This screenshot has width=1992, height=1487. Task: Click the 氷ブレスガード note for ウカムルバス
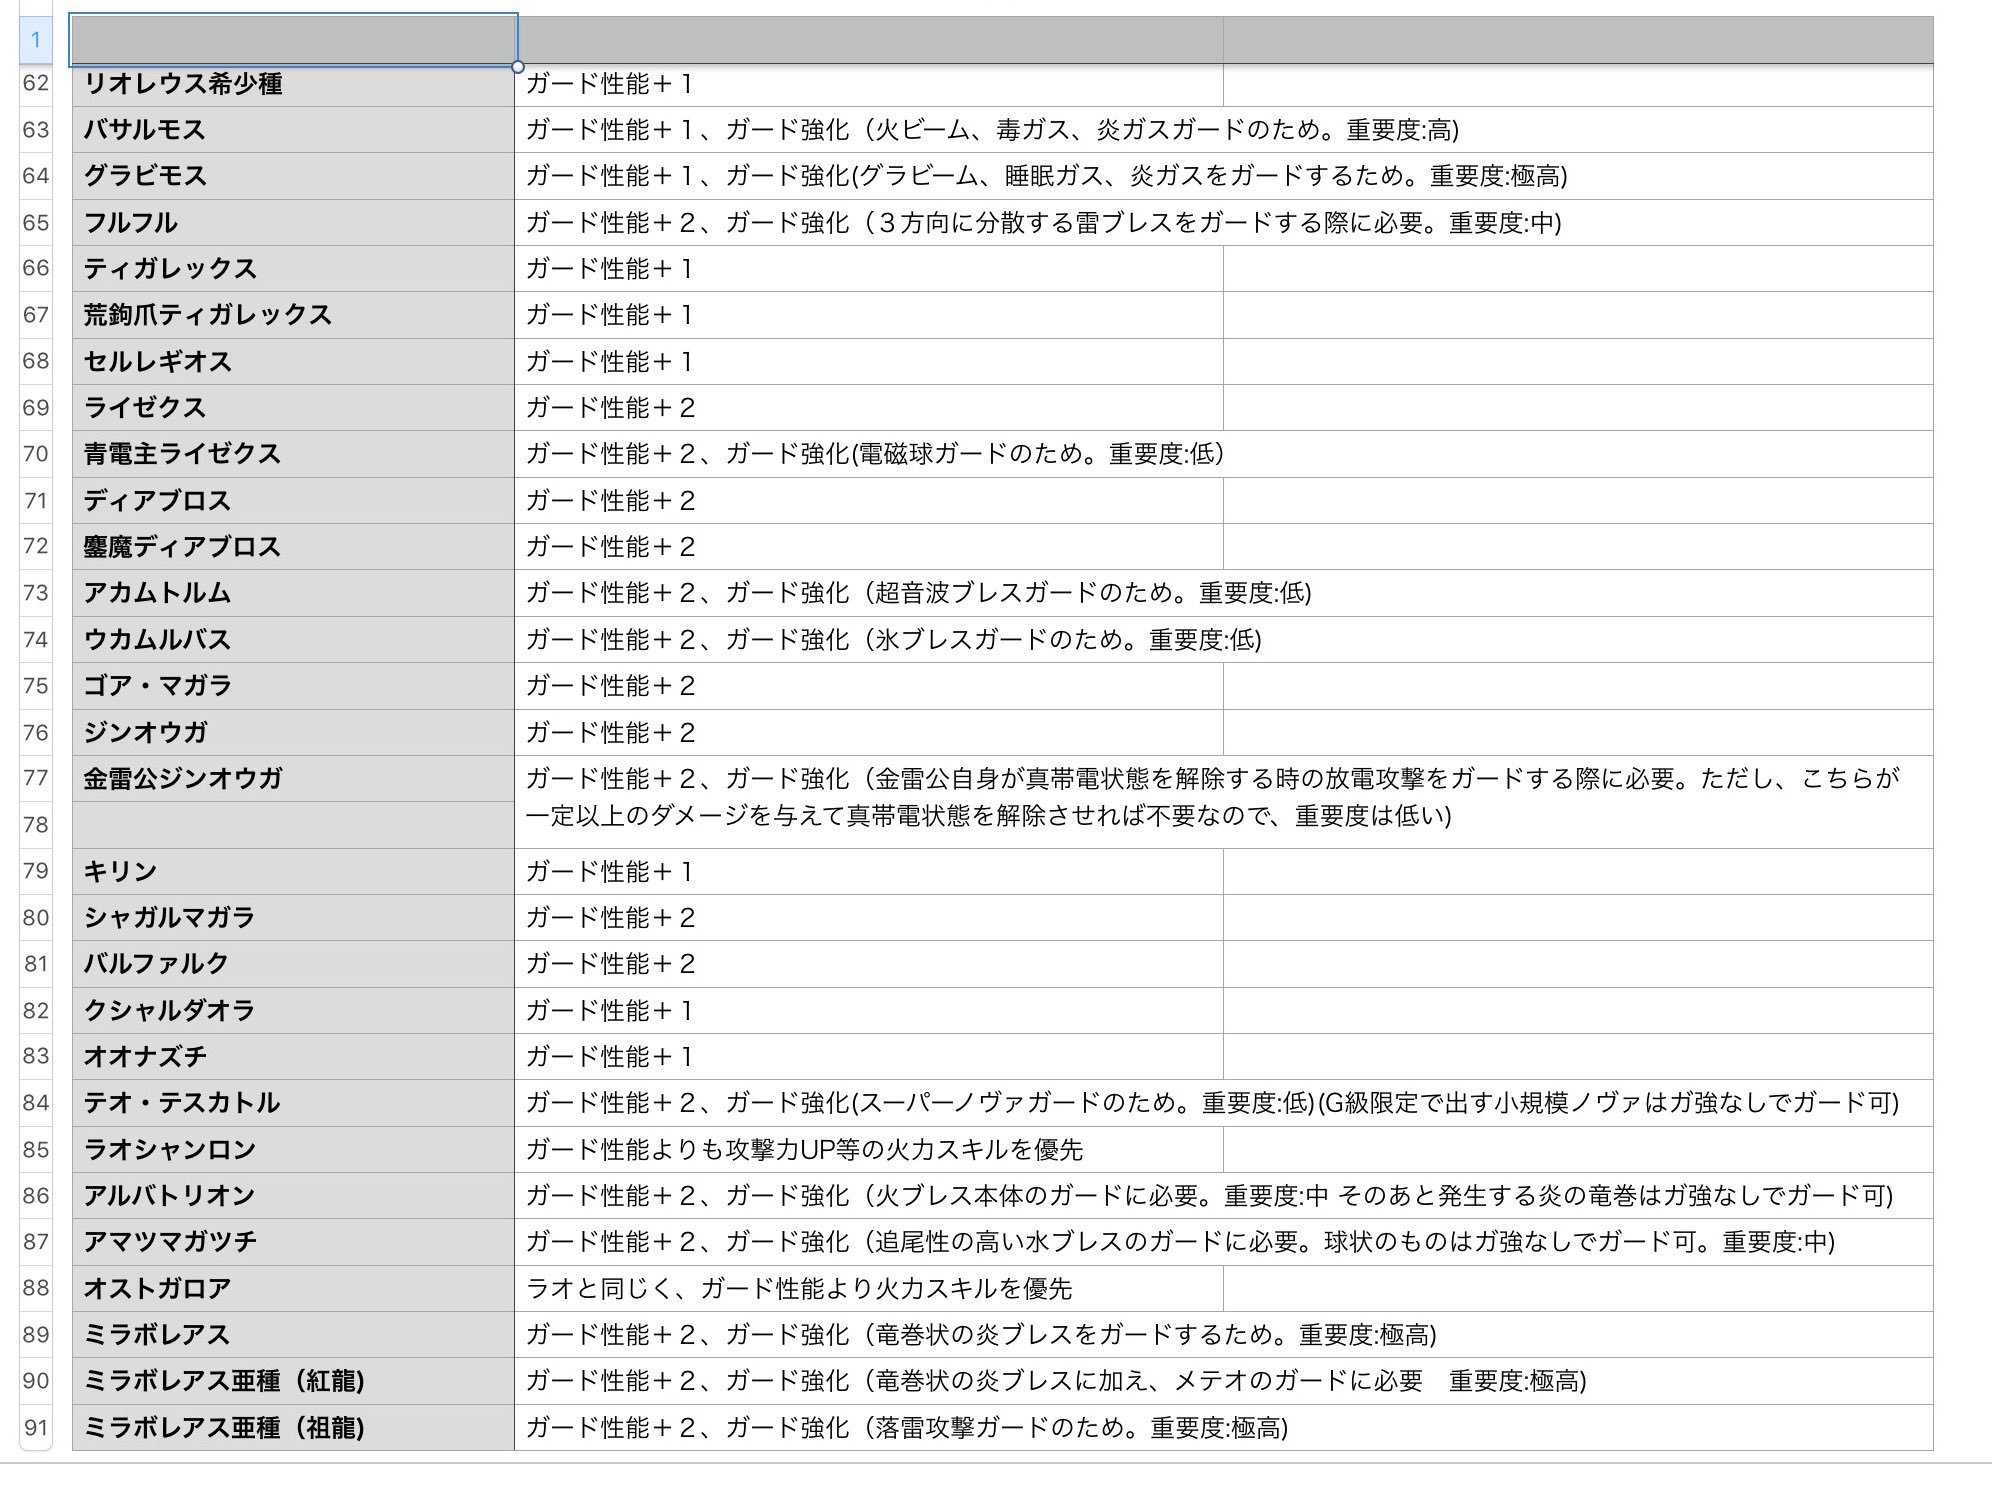[x=893, y=639]
